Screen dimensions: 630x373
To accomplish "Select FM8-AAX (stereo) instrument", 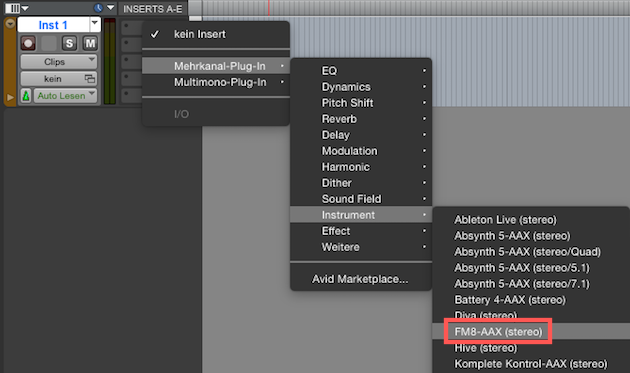I will point(498,332).
